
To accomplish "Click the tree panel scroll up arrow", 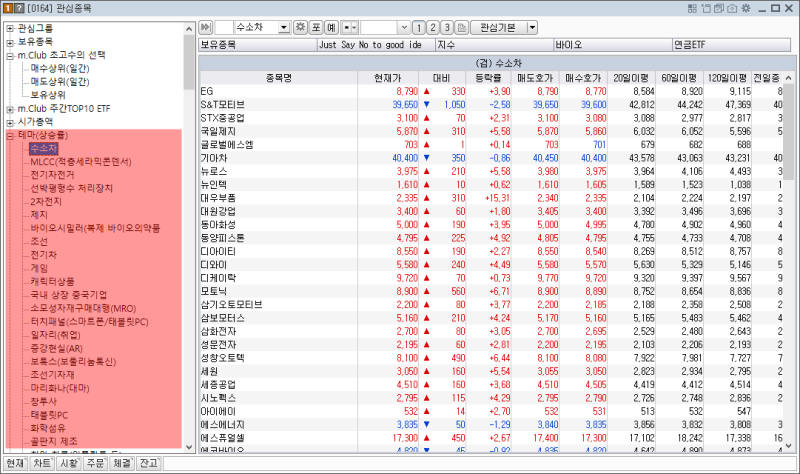I will click(x=189, y=29).
